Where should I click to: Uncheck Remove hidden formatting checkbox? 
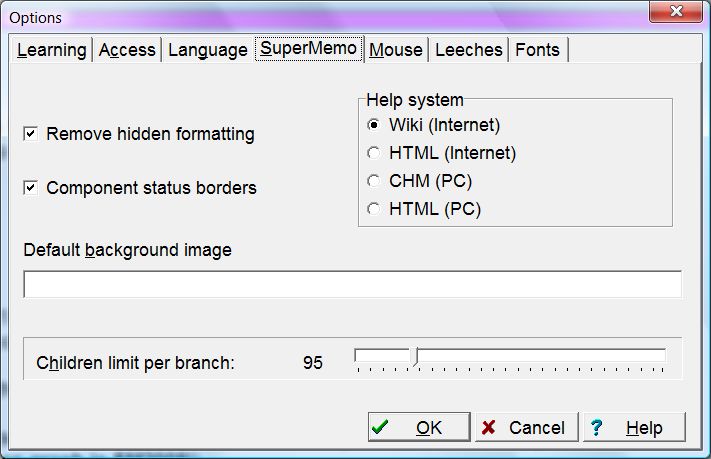[31, 133]
